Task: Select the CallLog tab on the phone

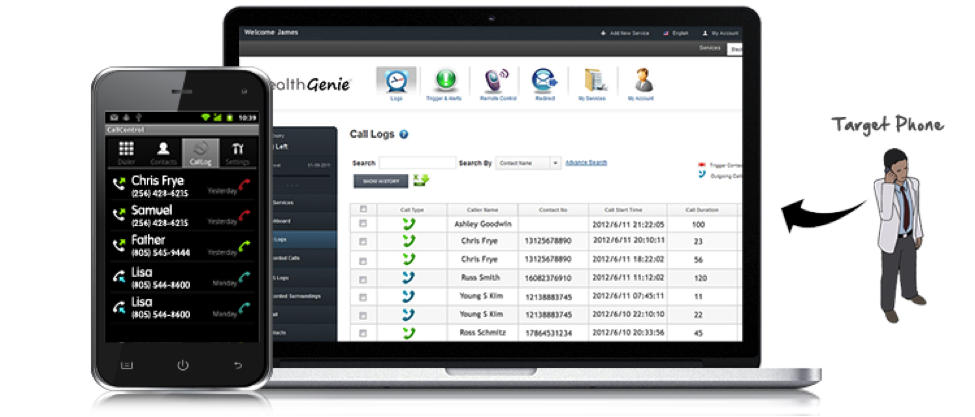Action: tap(200, 153)
